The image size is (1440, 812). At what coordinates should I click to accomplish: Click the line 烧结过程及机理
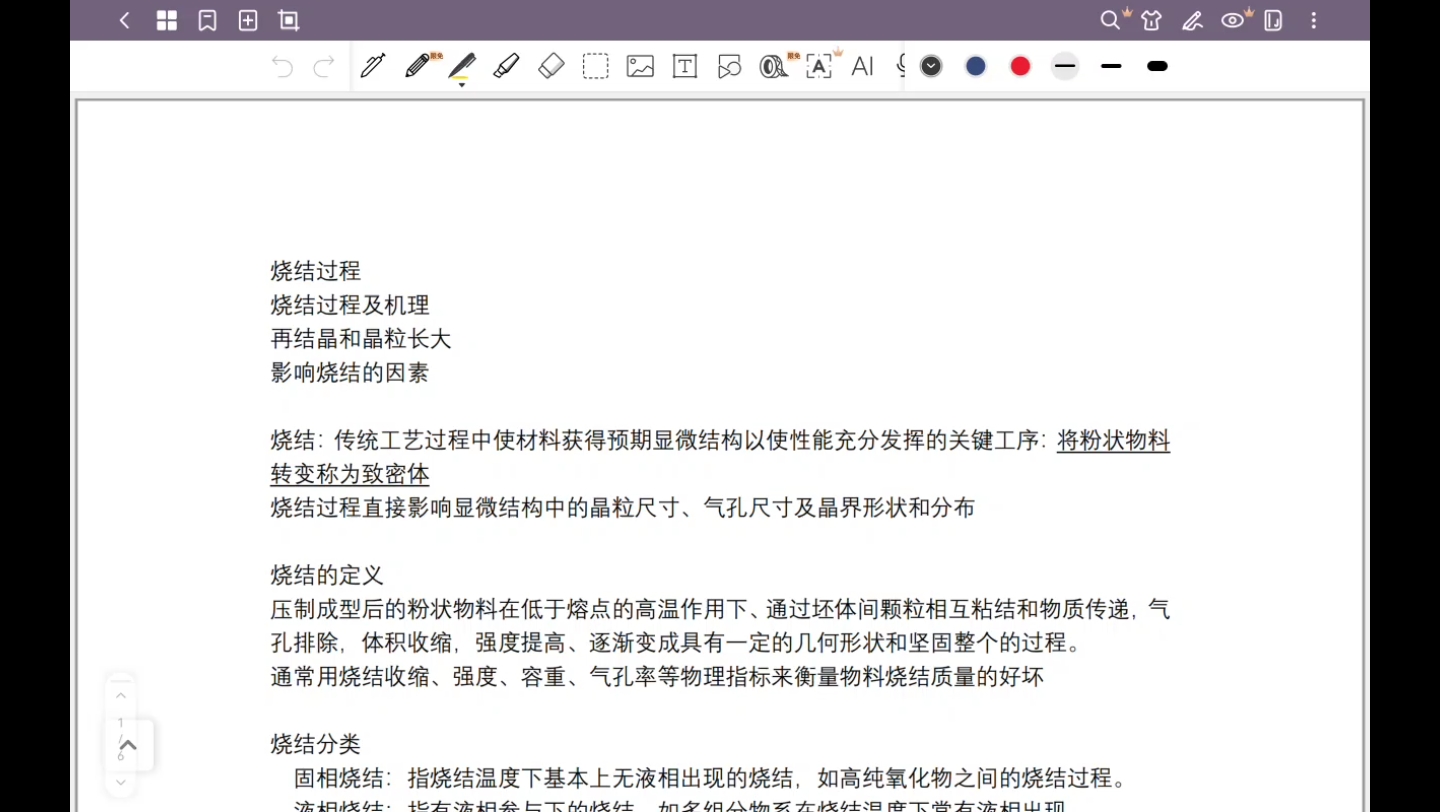click(x=350, y=305)
